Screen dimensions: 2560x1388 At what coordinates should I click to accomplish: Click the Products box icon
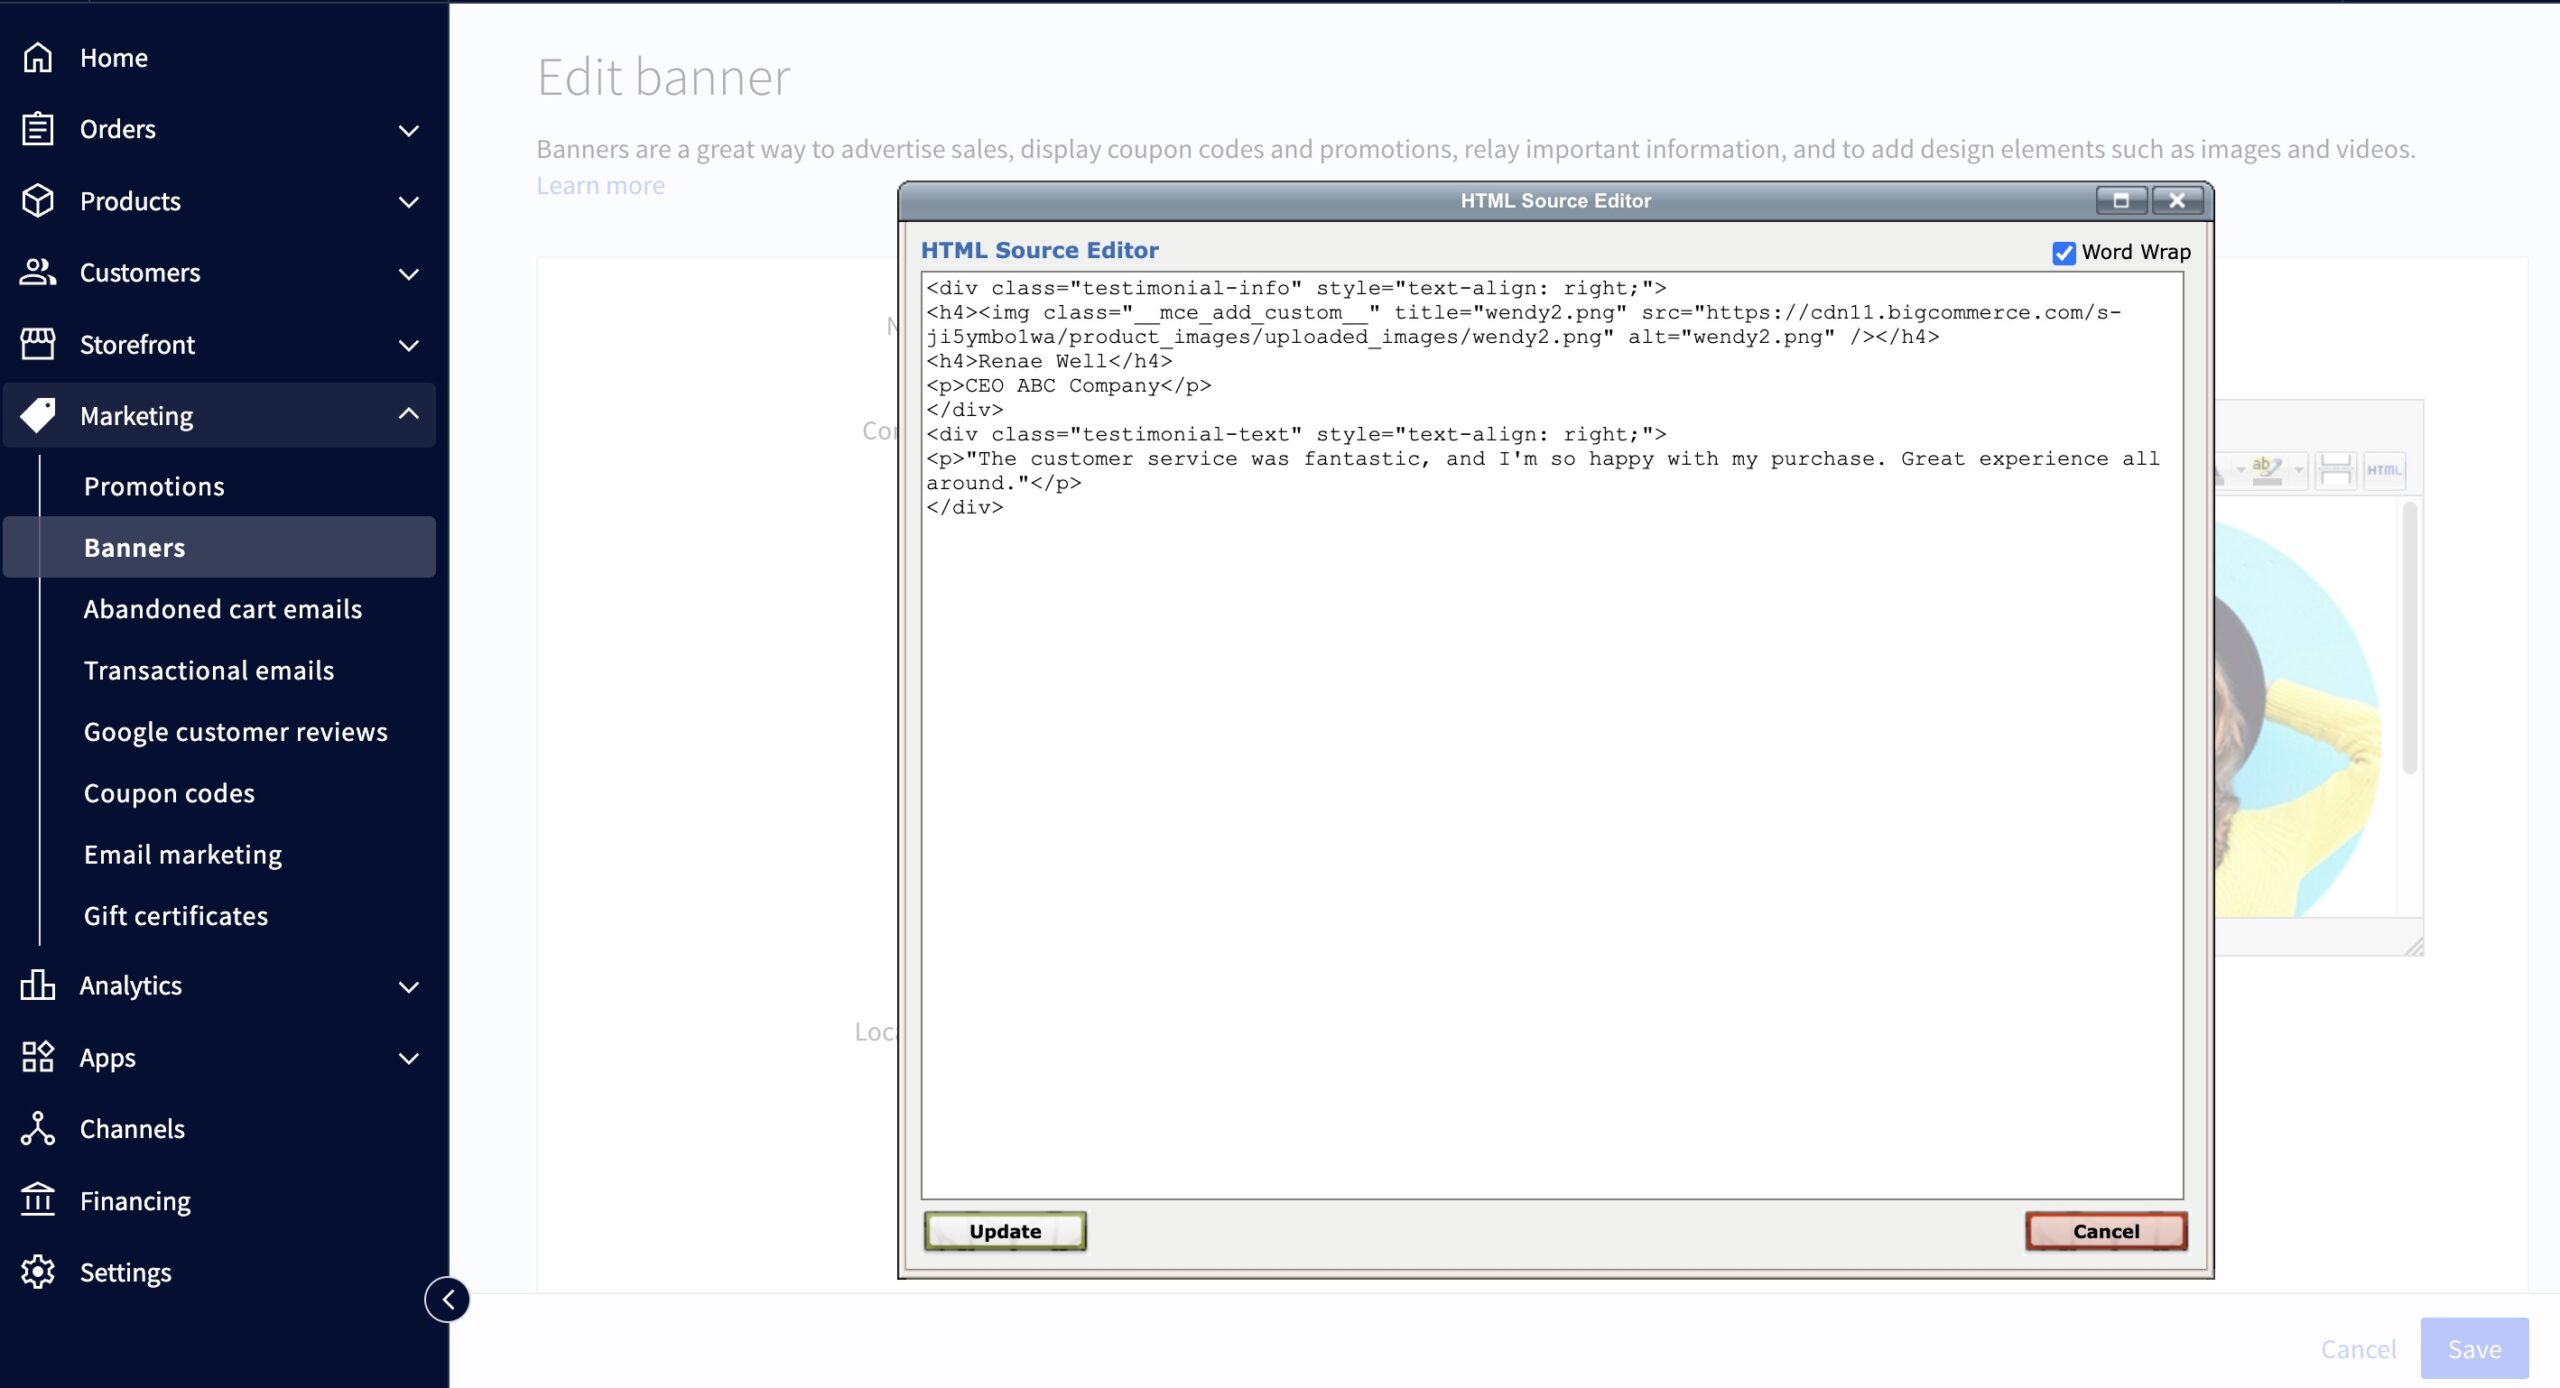38,201
